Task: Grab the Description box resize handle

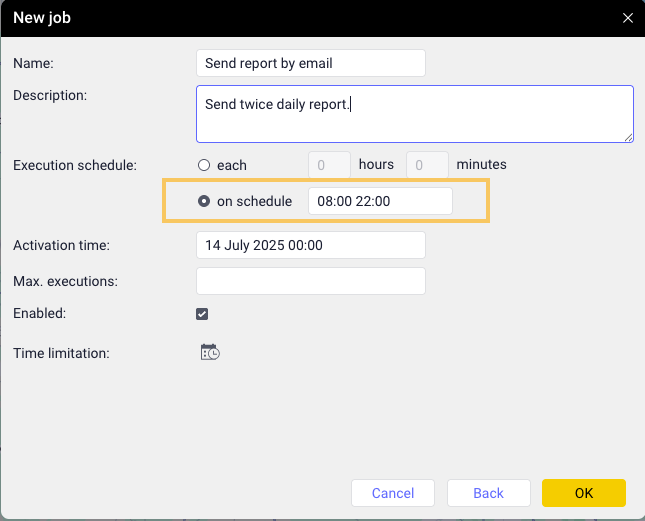Action: (x=628, y=137)
